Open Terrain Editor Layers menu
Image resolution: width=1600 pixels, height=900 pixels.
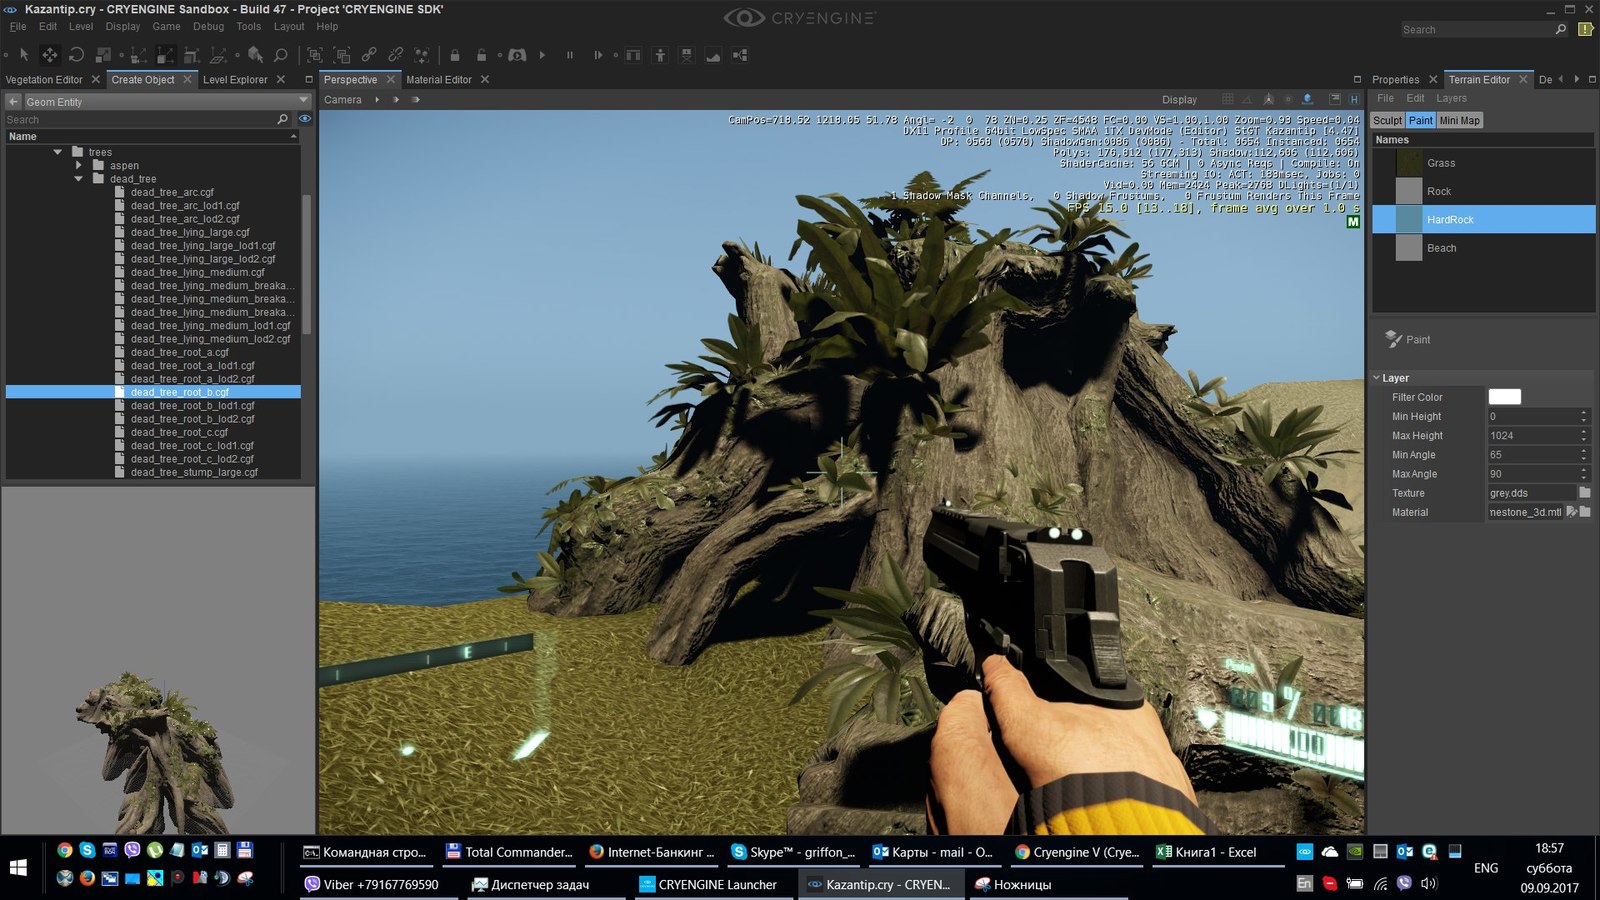coord(1452,98)
